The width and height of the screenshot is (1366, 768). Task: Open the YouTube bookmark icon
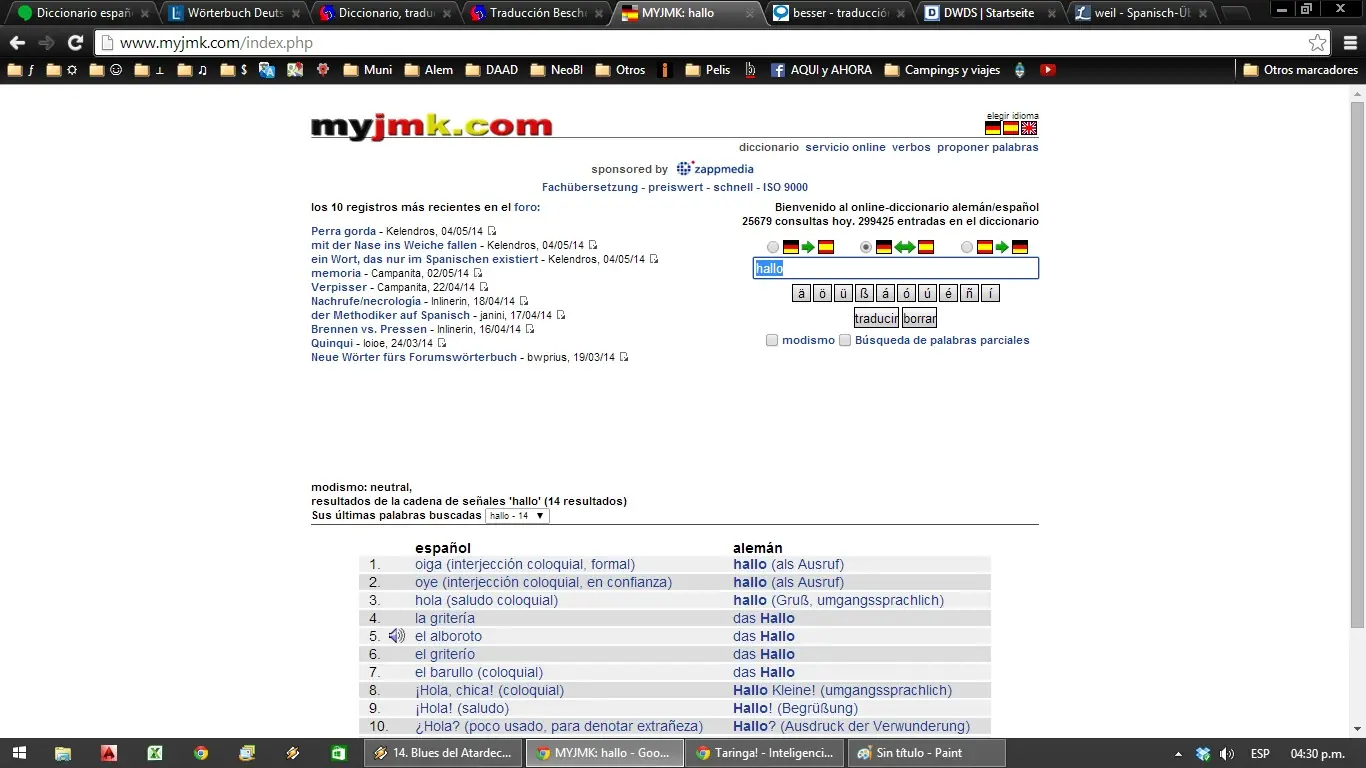point(1048,70)
